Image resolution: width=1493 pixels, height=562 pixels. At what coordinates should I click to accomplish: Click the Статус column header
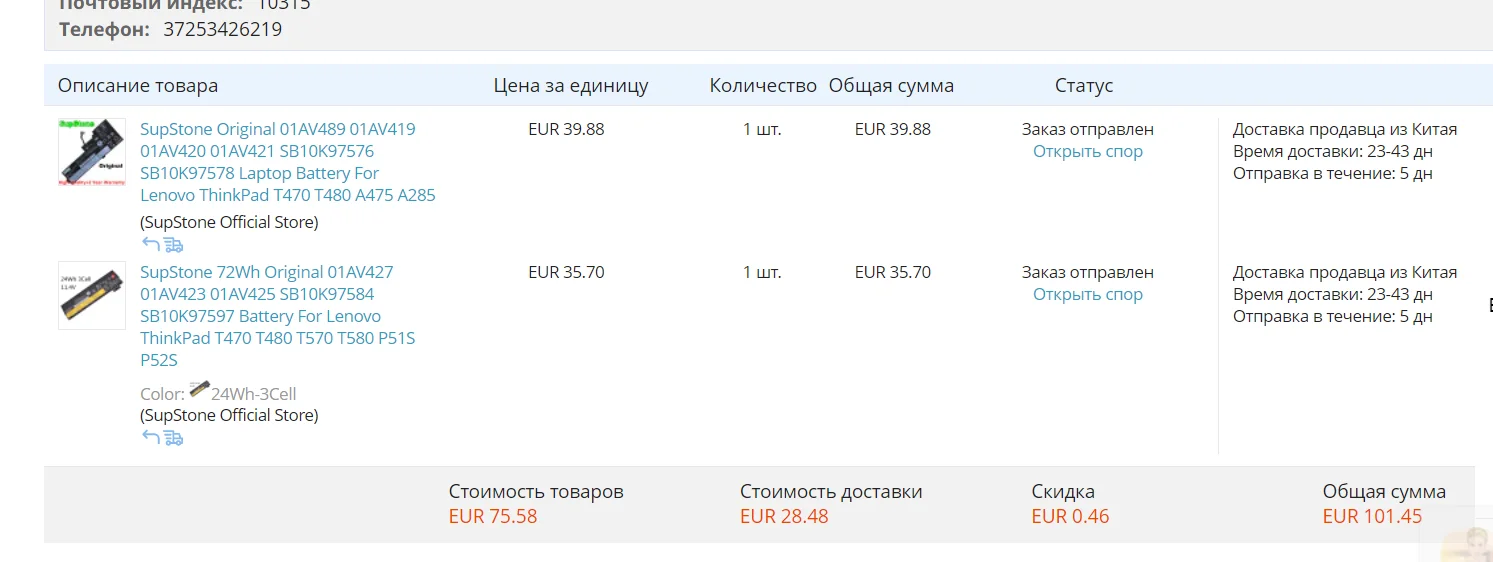(1084, 85)
